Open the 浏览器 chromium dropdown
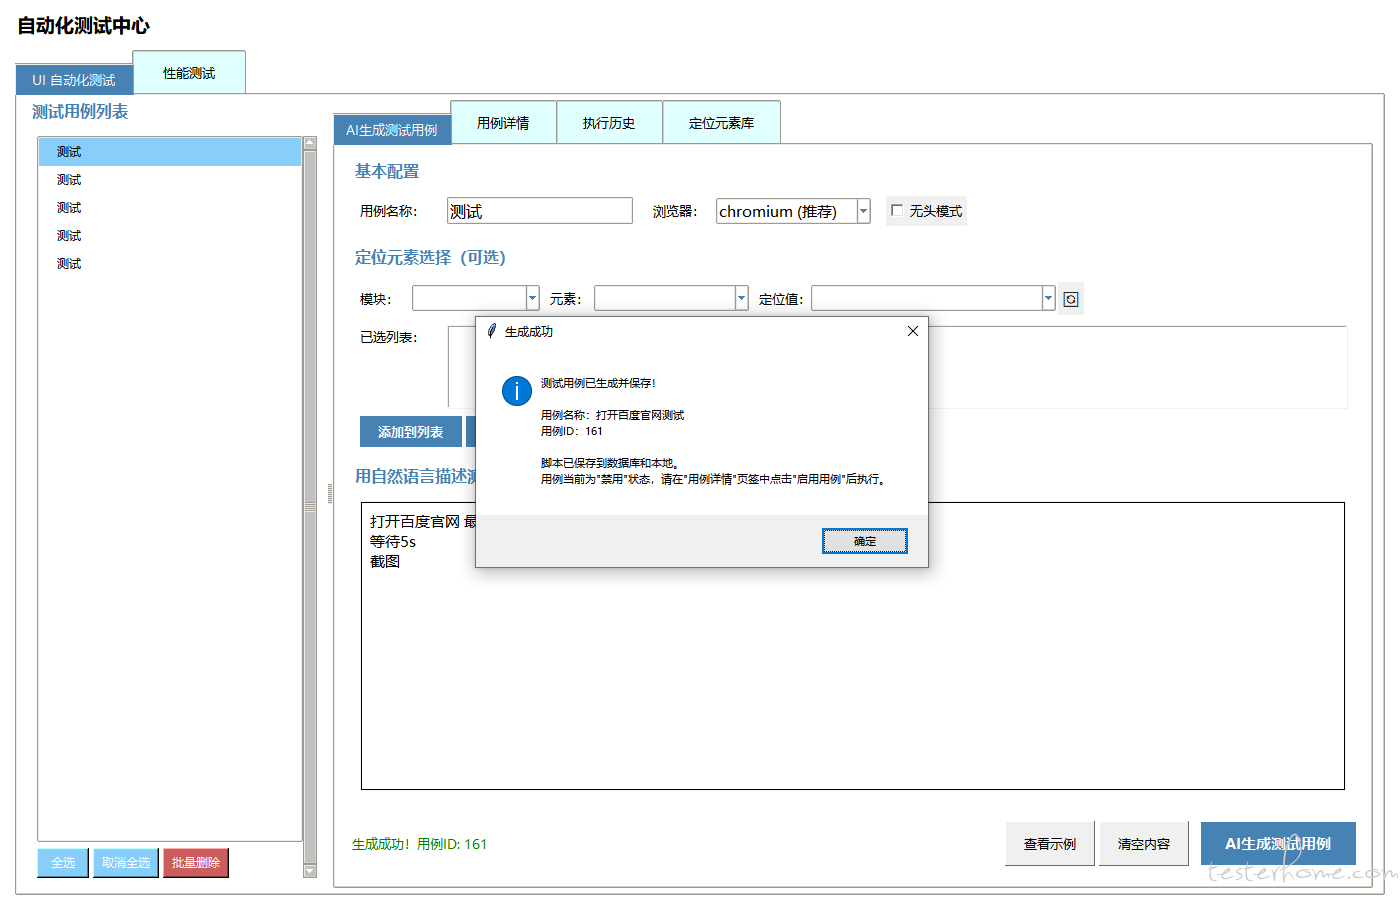The height and width of the screenshot is (900, 1400). tap(863, 211)
